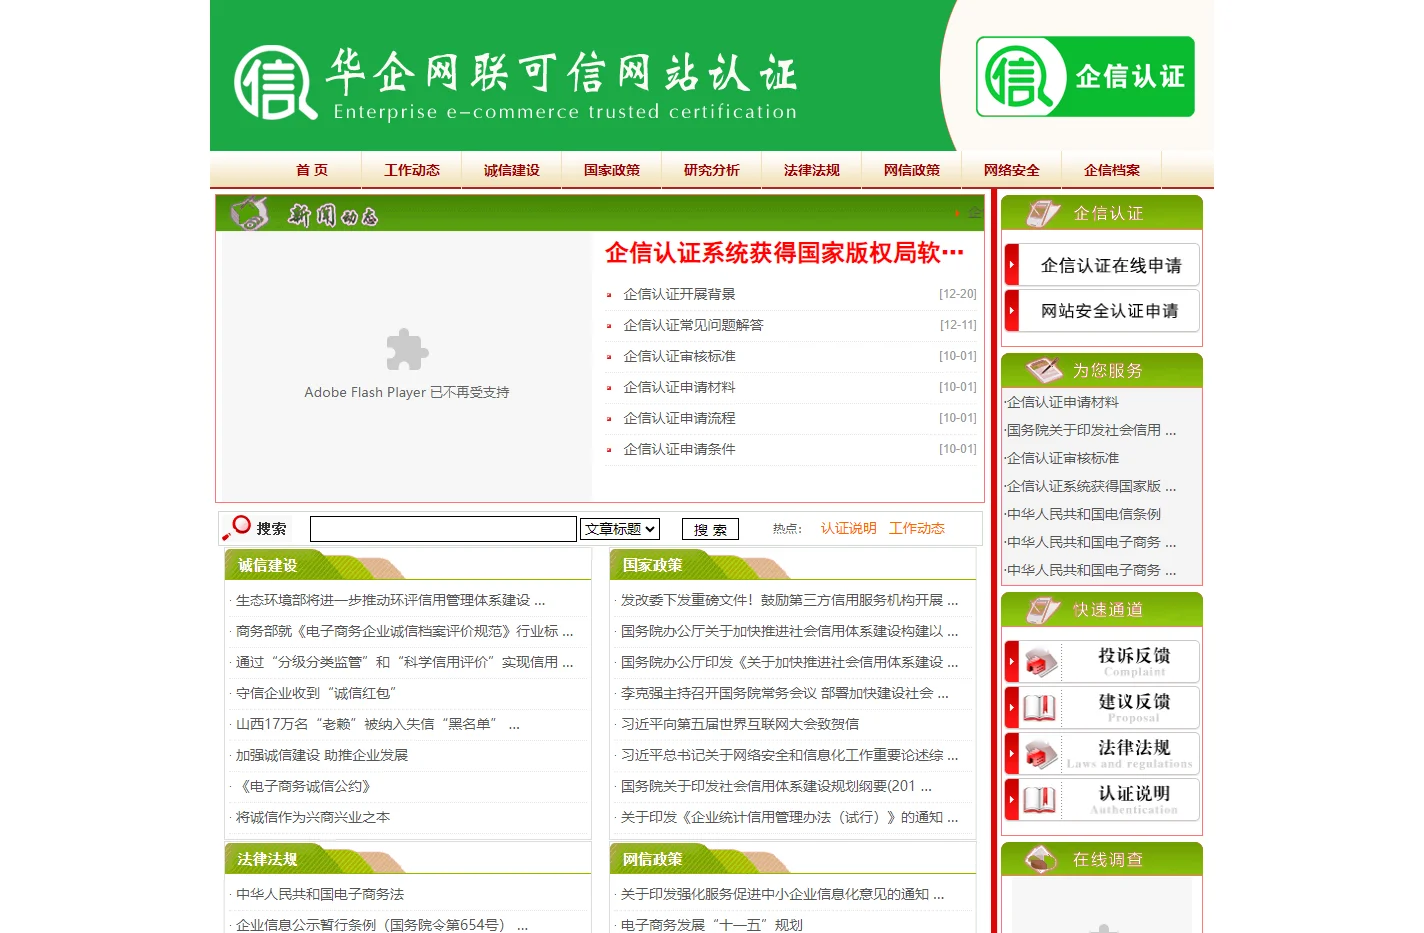
Task: Click the 搜 索 button
Action: (710, 529)
